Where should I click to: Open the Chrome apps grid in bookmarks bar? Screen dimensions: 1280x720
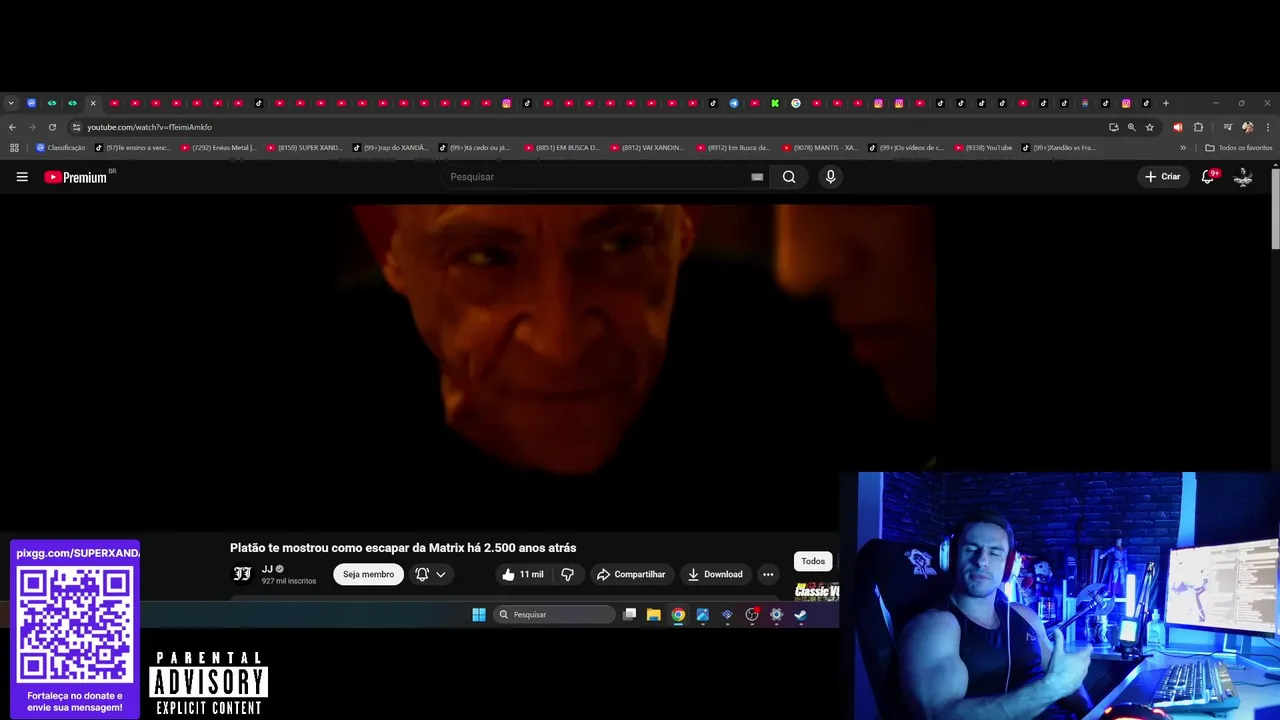(14, 148)
